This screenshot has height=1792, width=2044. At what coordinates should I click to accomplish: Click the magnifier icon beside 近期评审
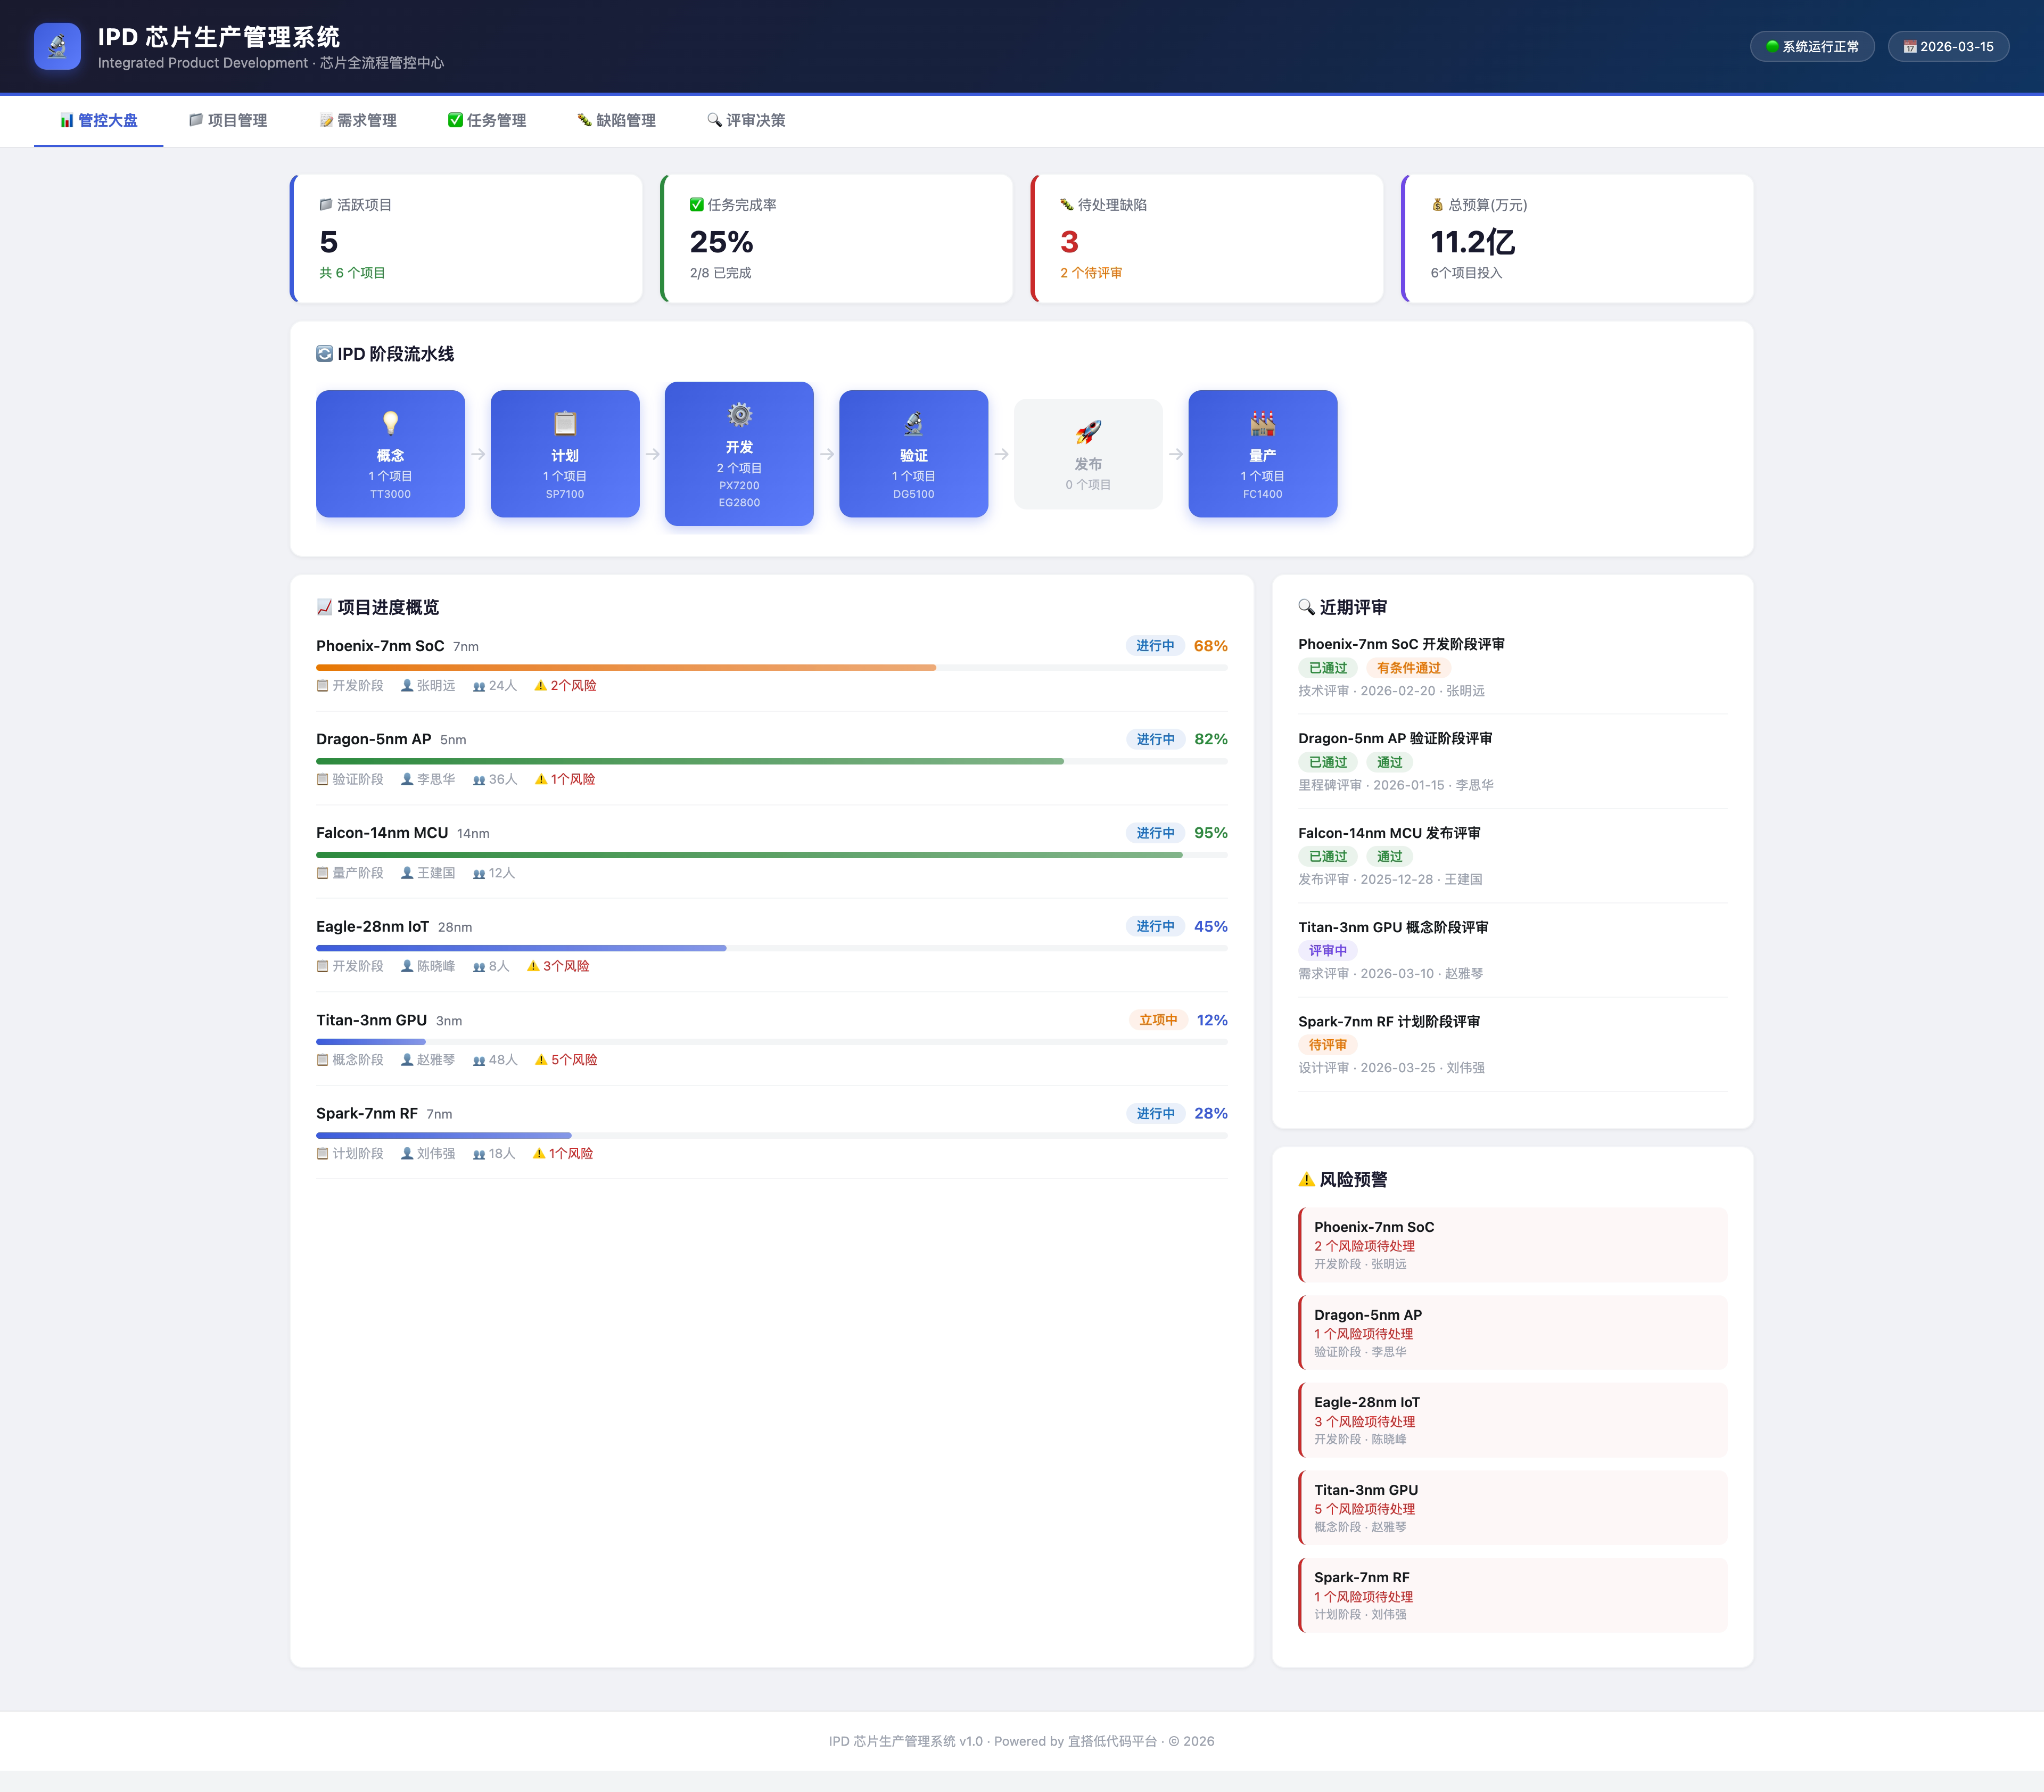1306,607
